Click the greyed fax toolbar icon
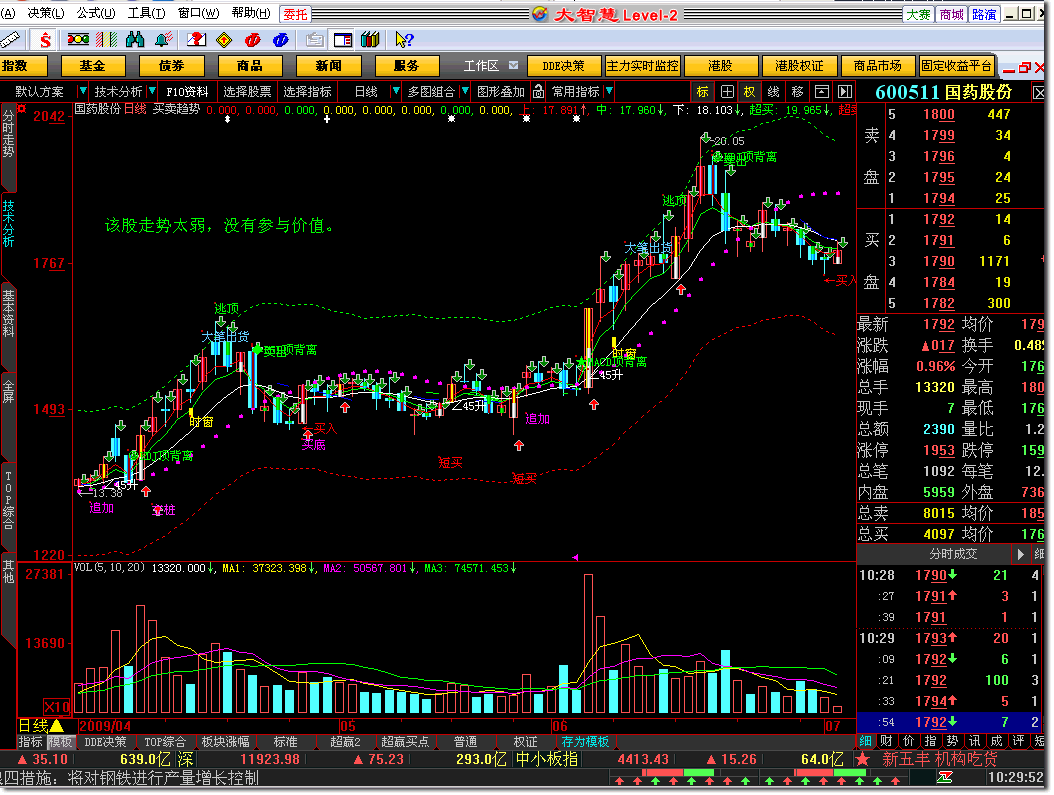The width and height of the screenshot is (1054, 795). [314, 40]
